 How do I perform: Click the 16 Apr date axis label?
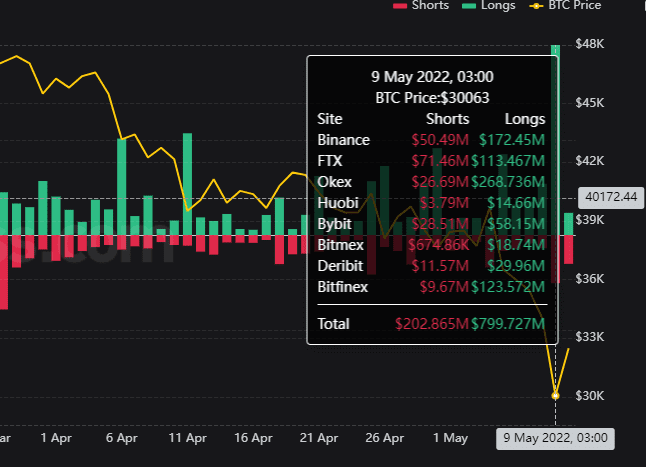point(253,438)
